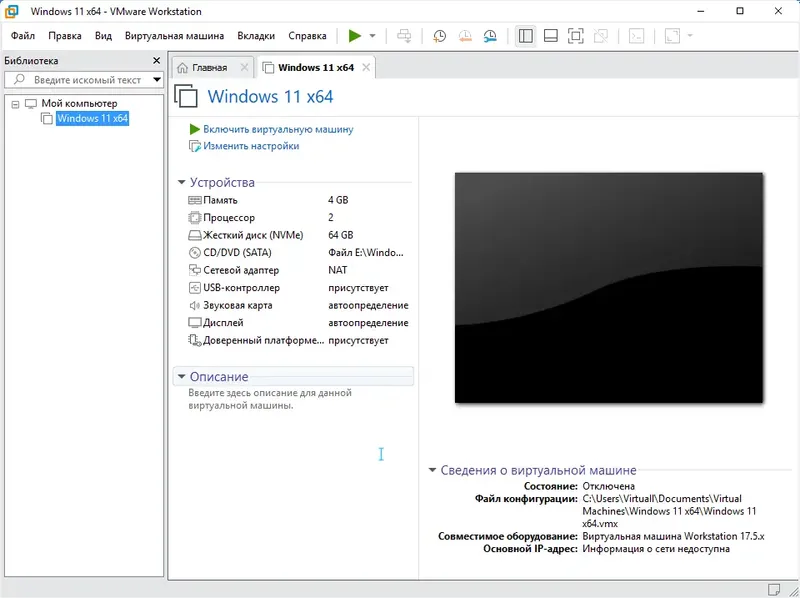Screen dimensions: 800x598
Task: Toggle the thumbnail bar icon
Action: click(x=549, y=34)
